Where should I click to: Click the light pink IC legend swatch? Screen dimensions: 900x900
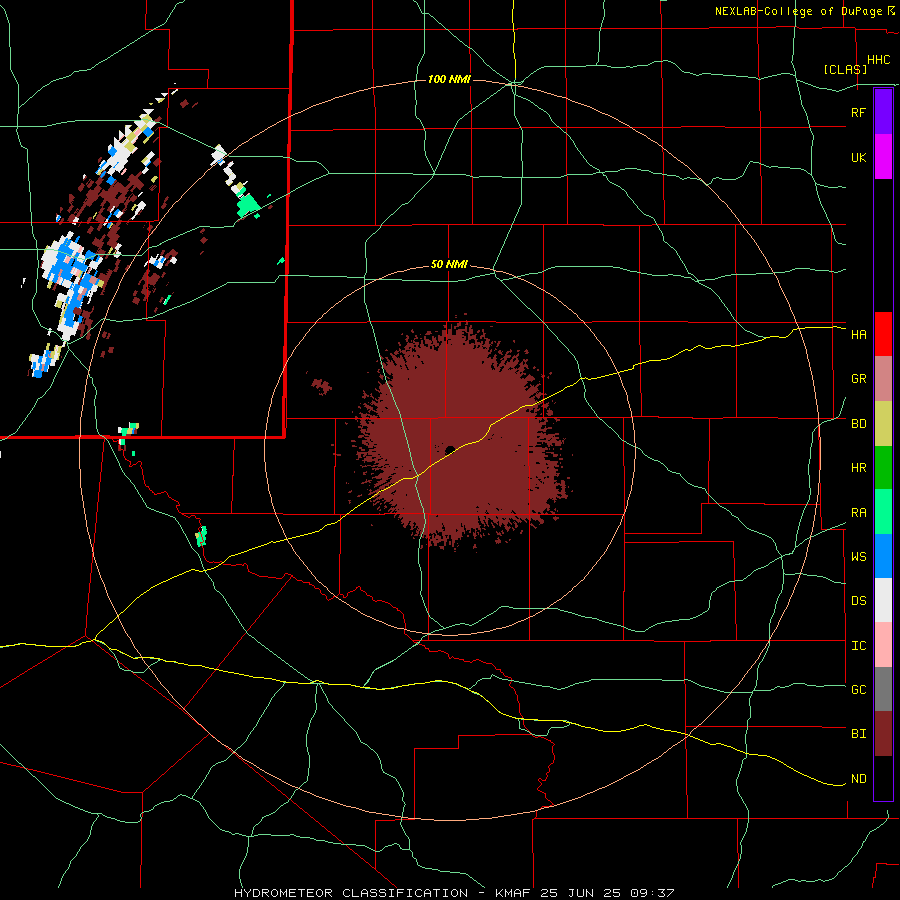pyautogui.click(x=883, y=645)
